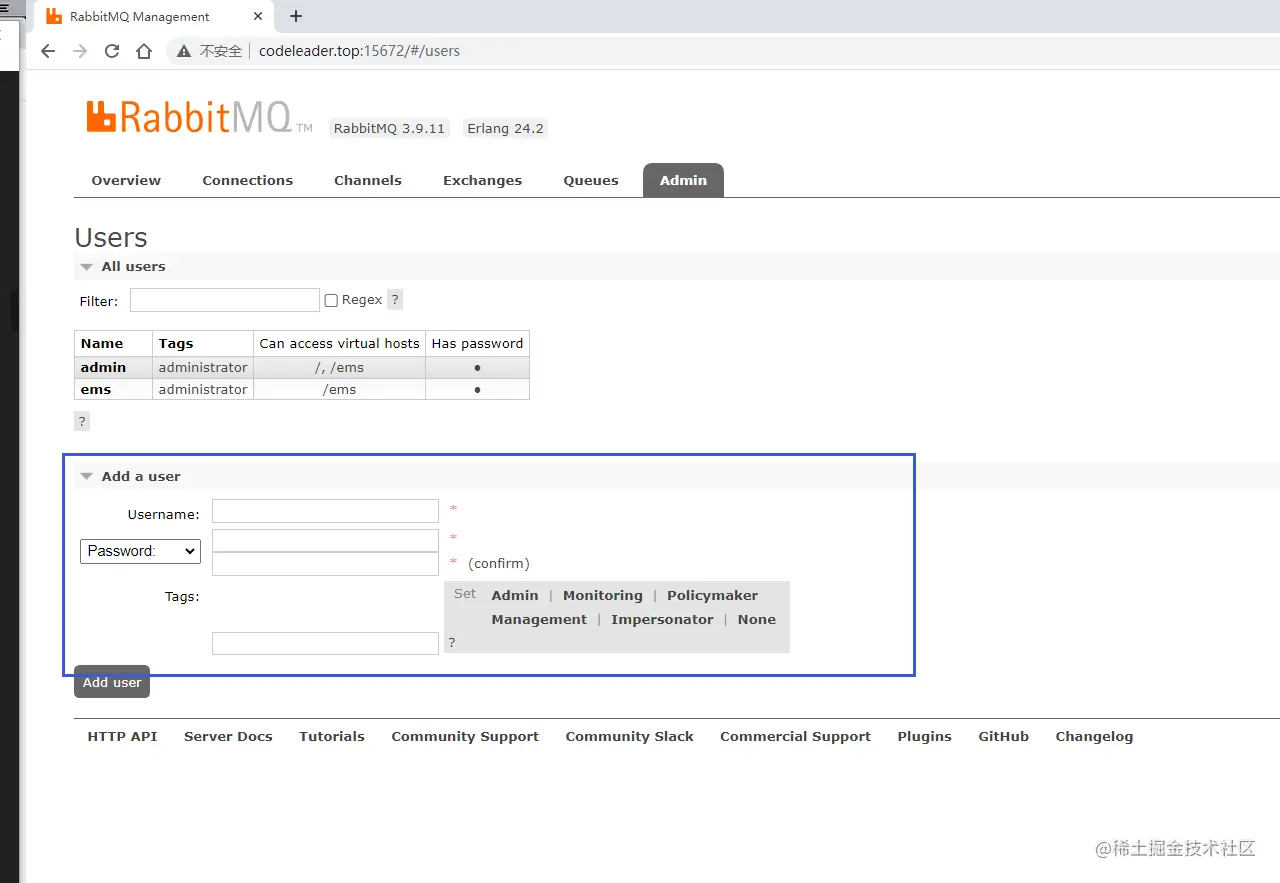This screenshot has height=883, width=1280.
Task: Click the browser address bar URL
Action: (359, 51)
